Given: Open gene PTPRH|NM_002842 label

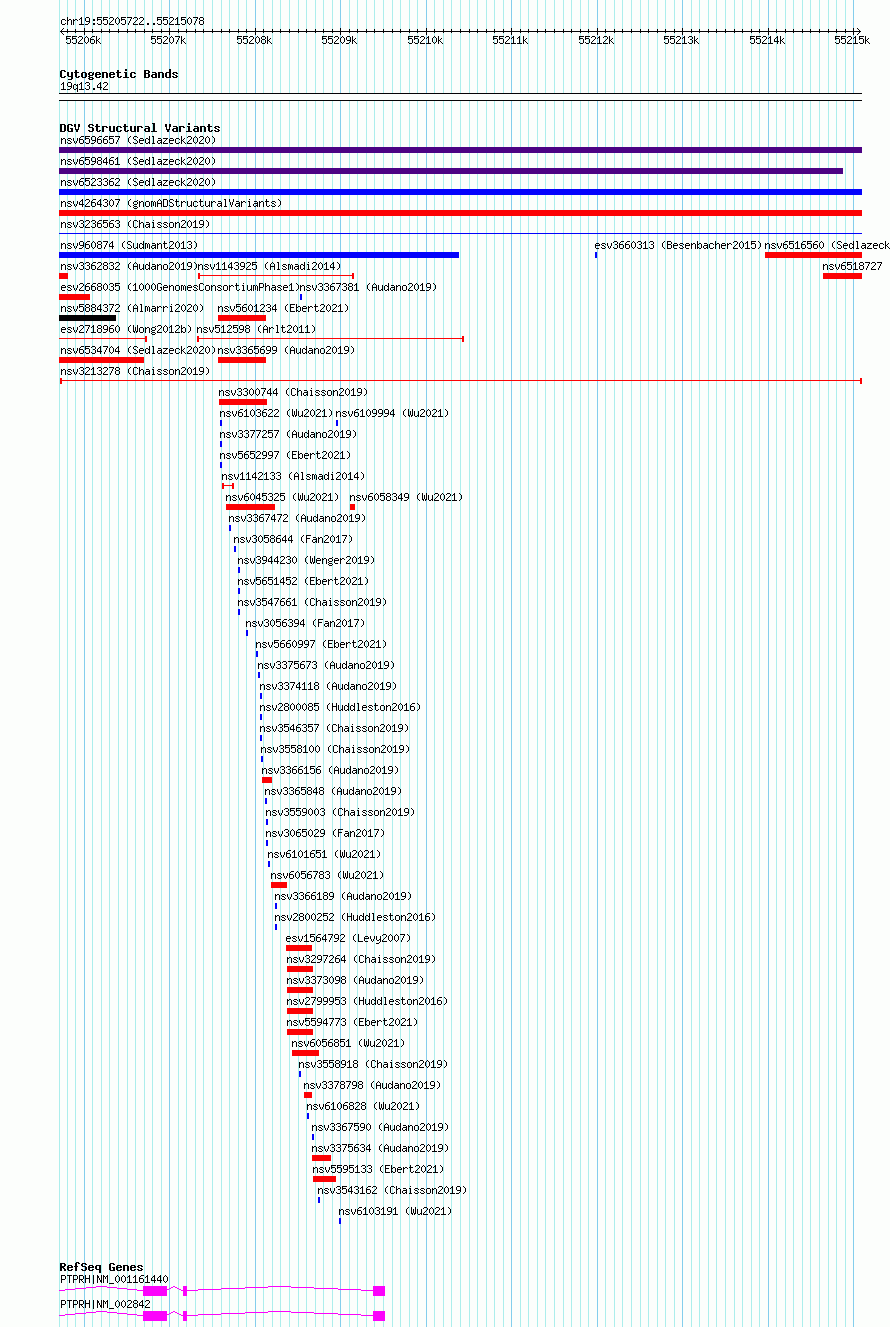Looking at the screenshot, I should 105,1304.
